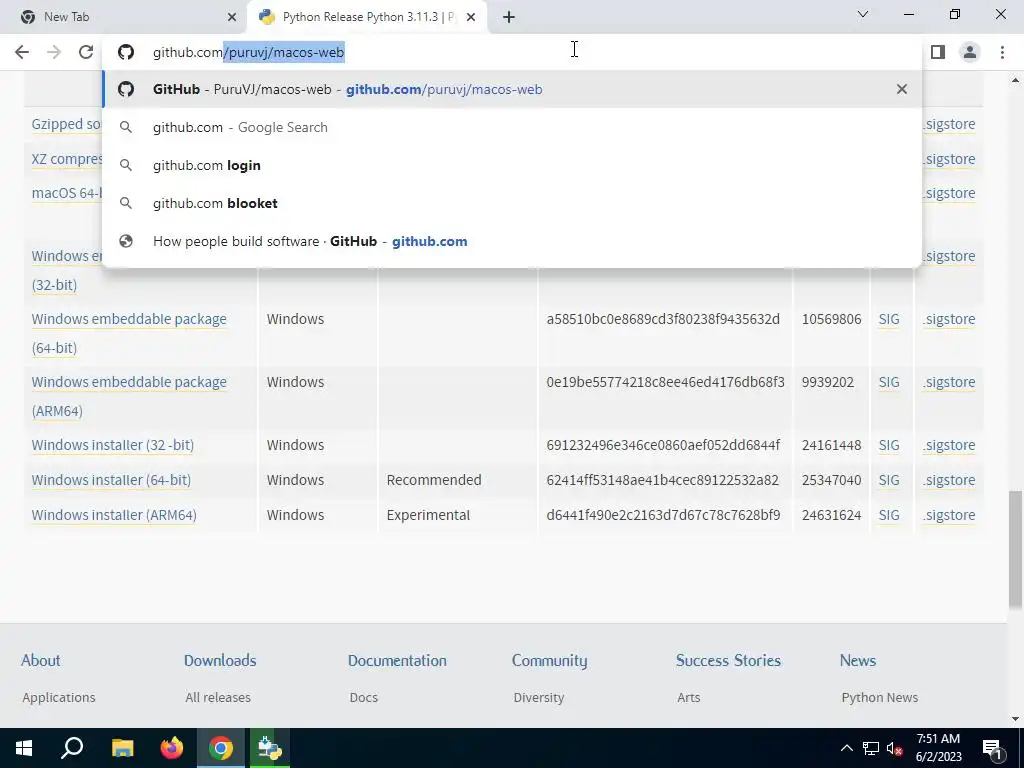1024x768 pixels.
Task: Click the Experimental description cell
Action: pyautogui.click(x=428, y=515)
